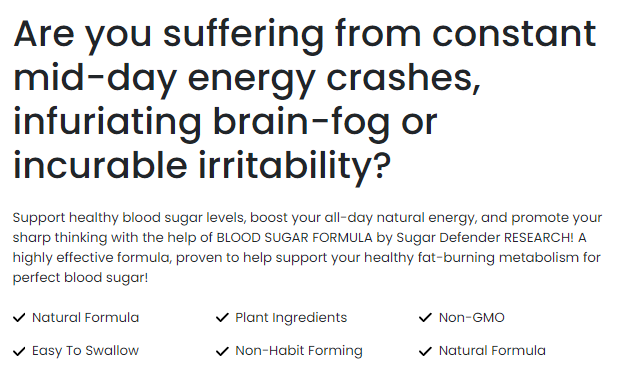Click "mid-day energy crashes" in the heading
This screenshot has width=632, height=368.
click(247, 79)
